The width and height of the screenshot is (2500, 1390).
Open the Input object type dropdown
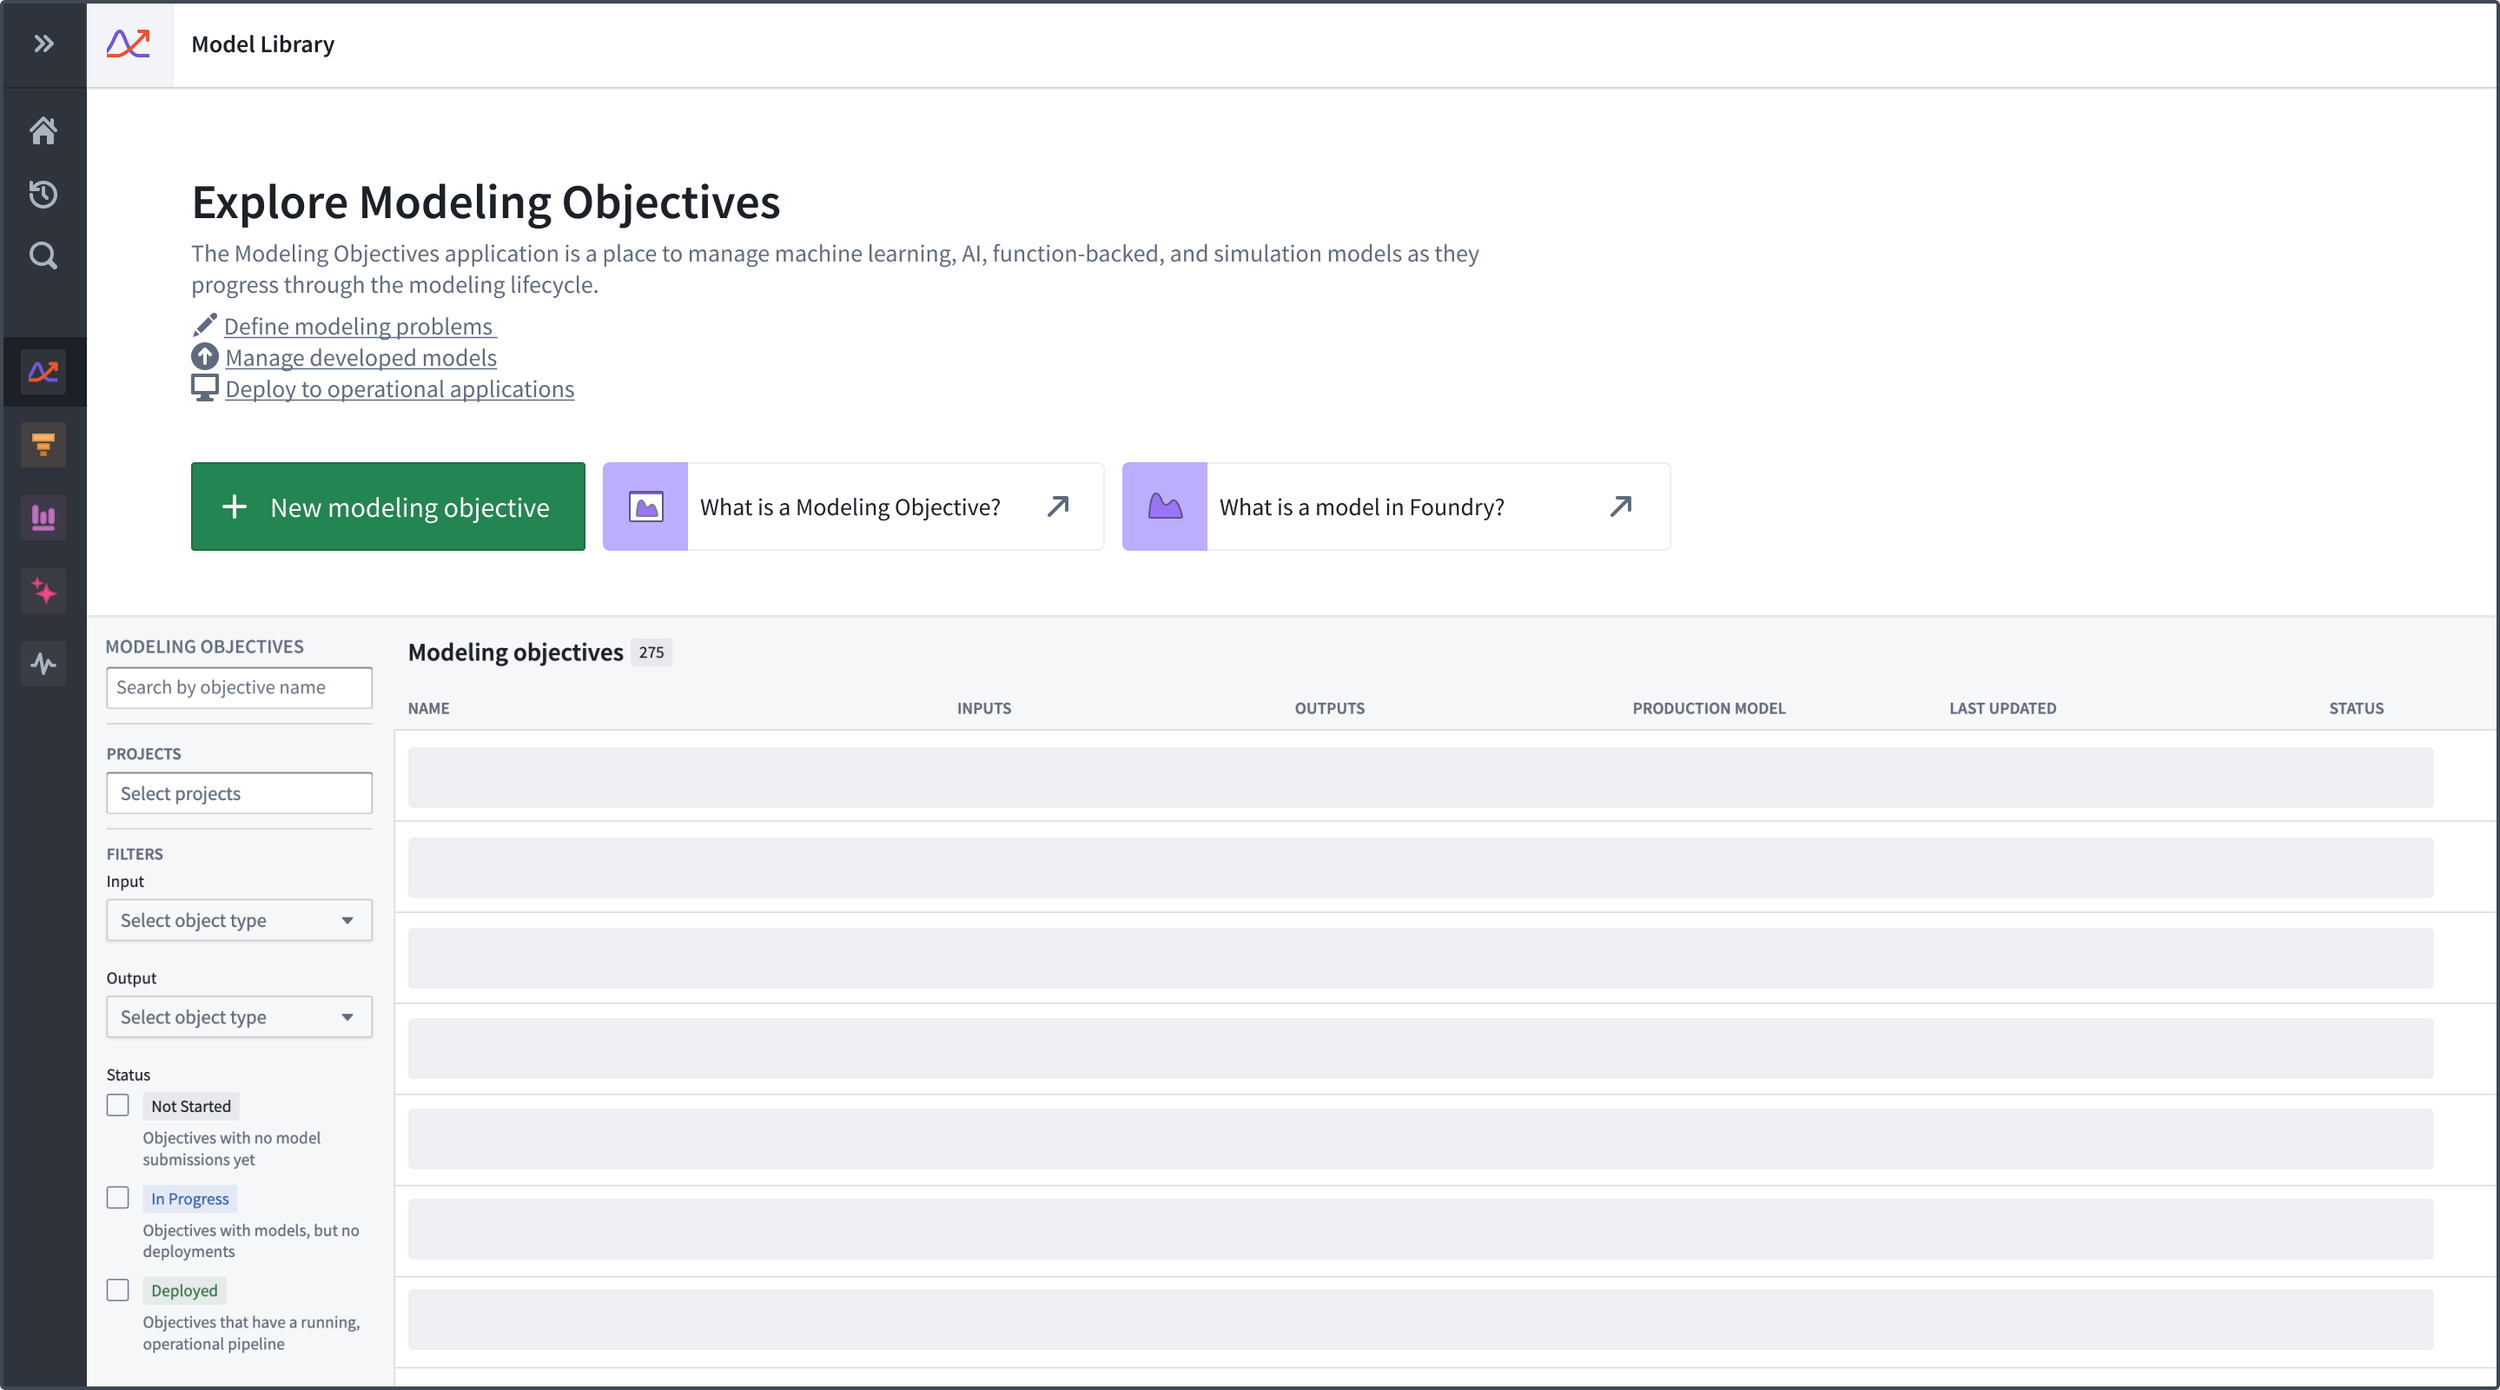coord(239,920)
